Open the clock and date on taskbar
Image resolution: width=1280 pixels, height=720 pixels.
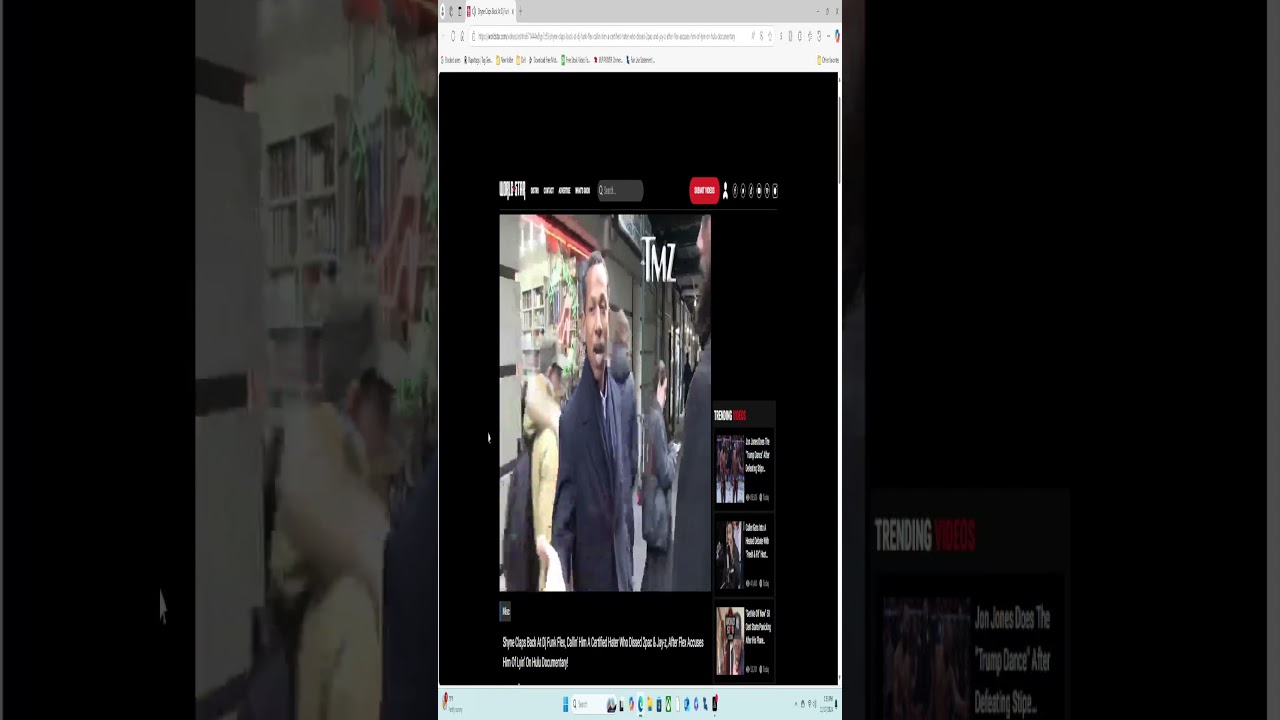point(827,704)
